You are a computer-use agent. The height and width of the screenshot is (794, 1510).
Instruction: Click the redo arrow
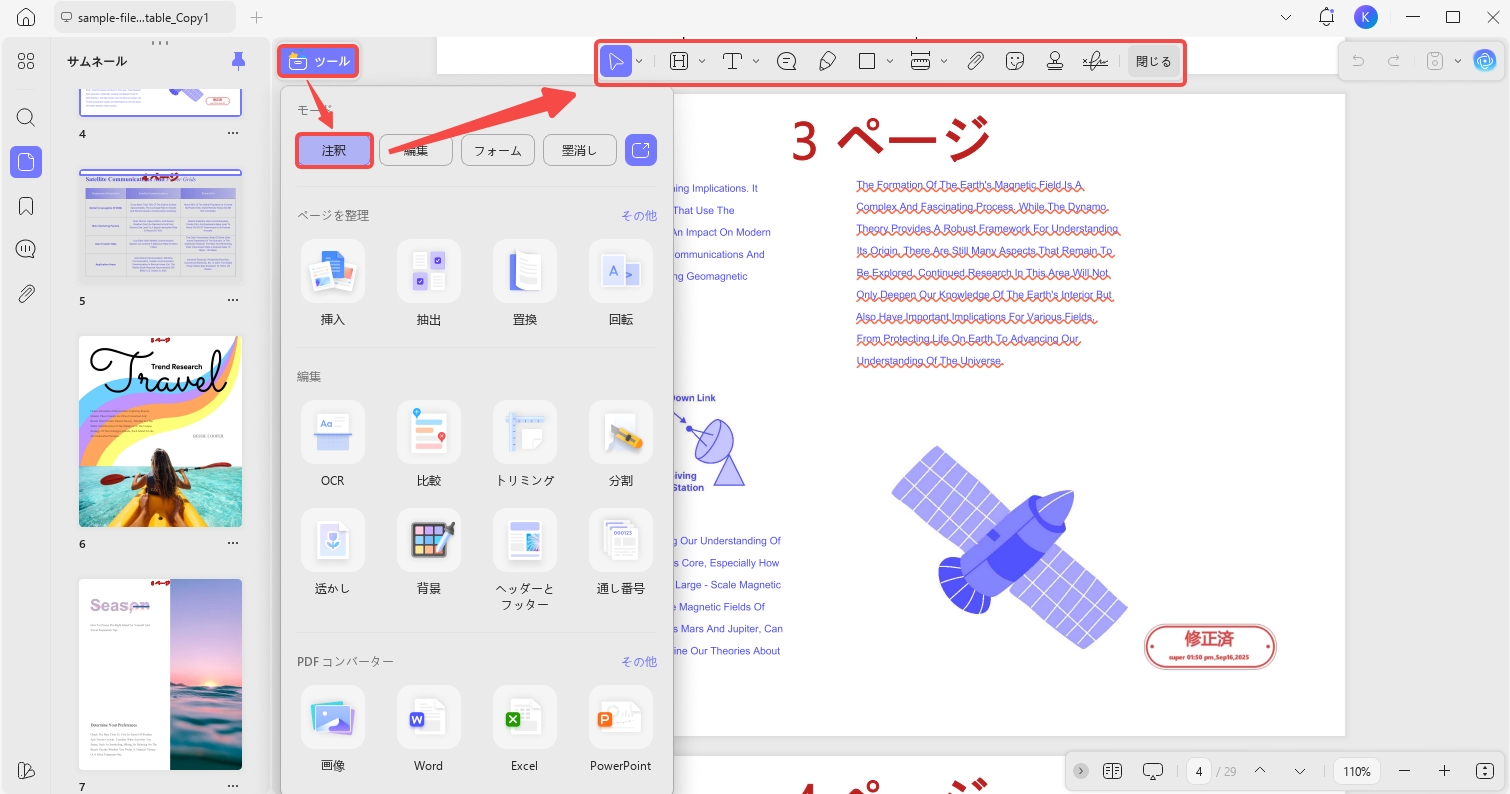(1393, 61)
